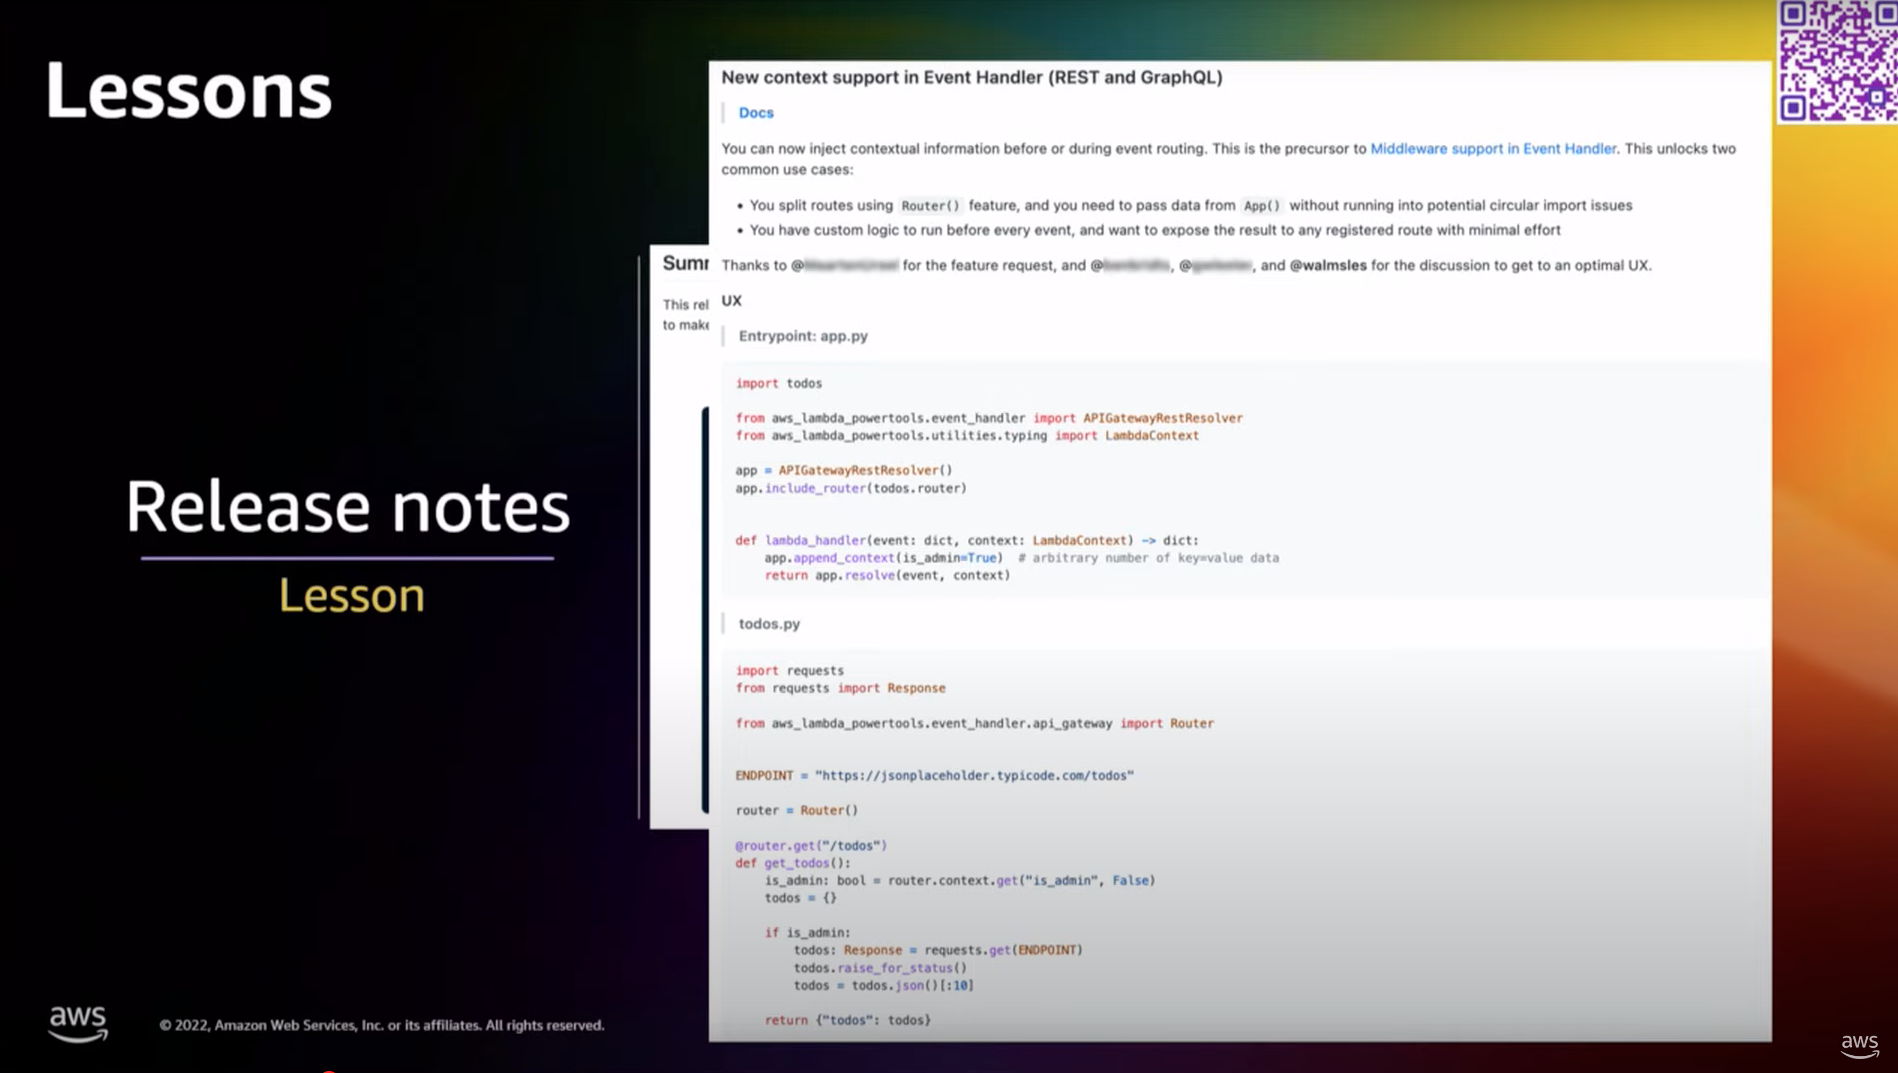This screenshot has width=1898, height=1073.
Task: Click the lambda_handler function name in app.py
Action: point(817,539)
